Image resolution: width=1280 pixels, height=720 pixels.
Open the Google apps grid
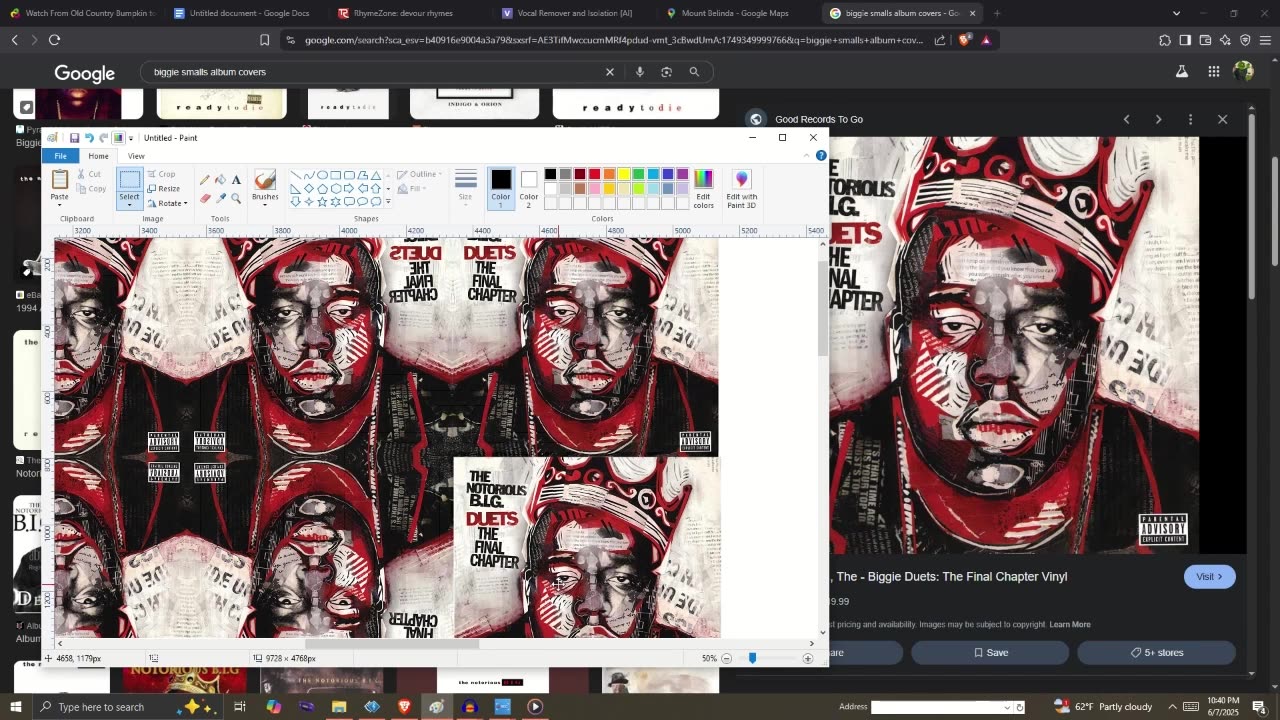1213,72
